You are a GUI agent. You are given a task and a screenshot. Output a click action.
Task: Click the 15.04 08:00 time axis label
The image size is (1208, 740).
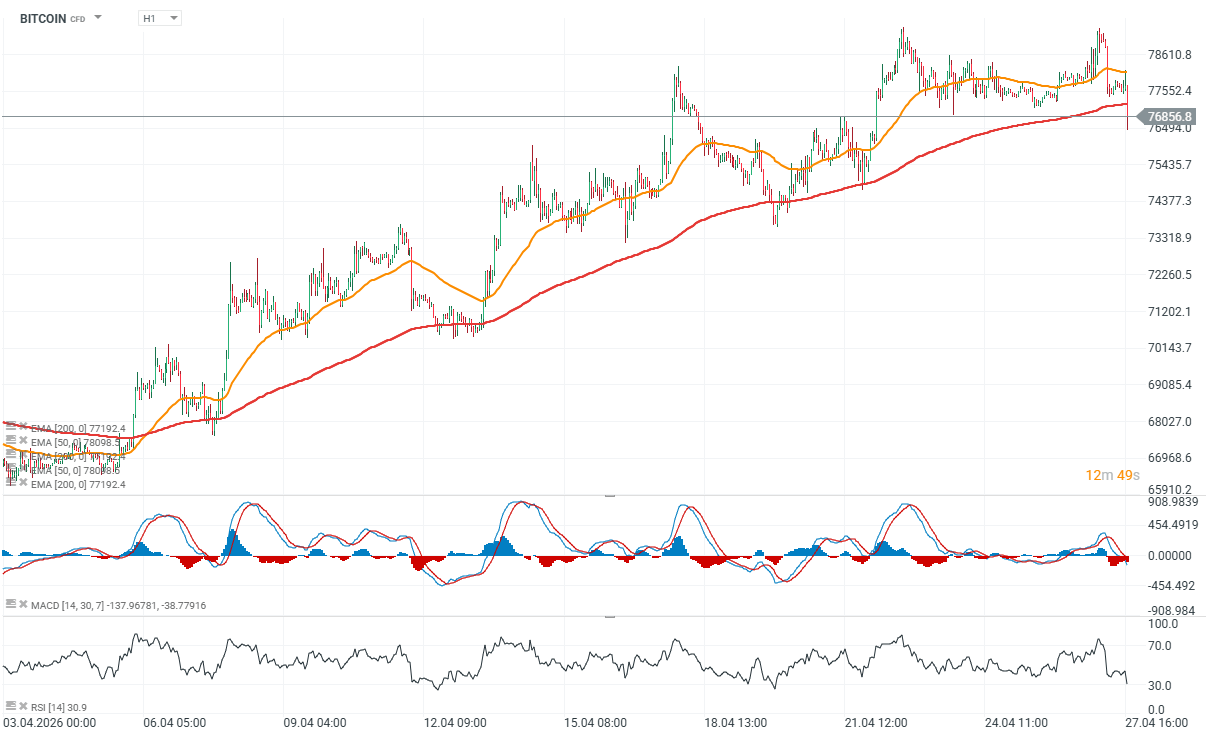(594, 721)
